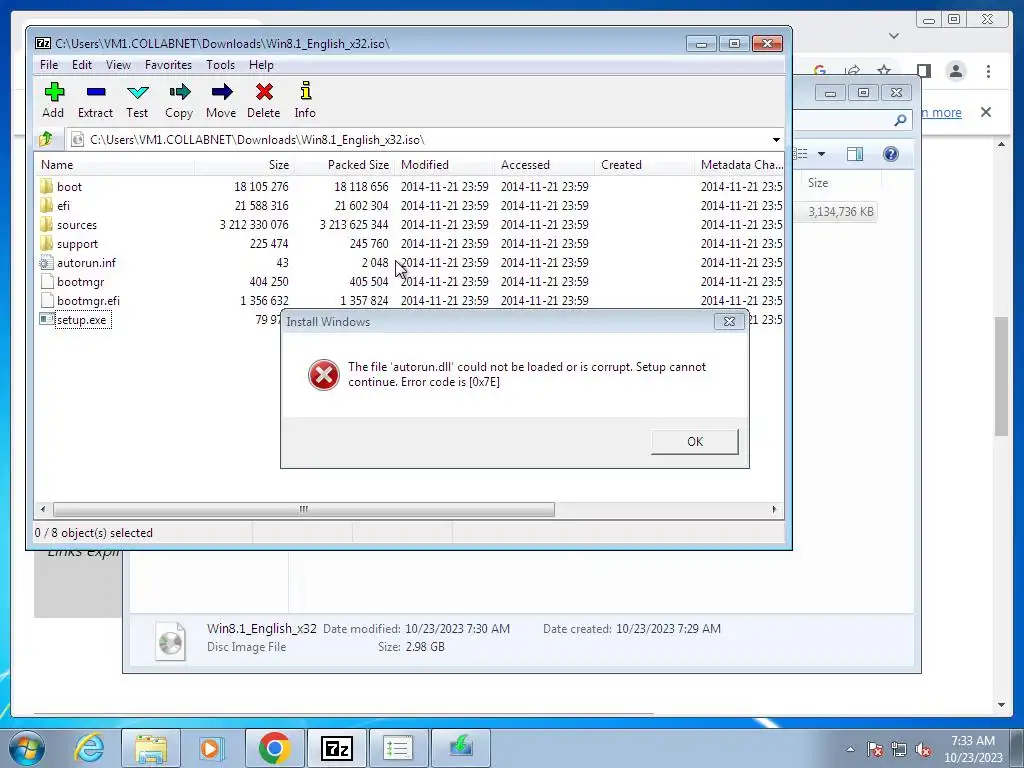Image resolution: width=1024 pixels, height=768 pixels.
Task: Select the efi folder icon
Action: click(x=46, y=205)
